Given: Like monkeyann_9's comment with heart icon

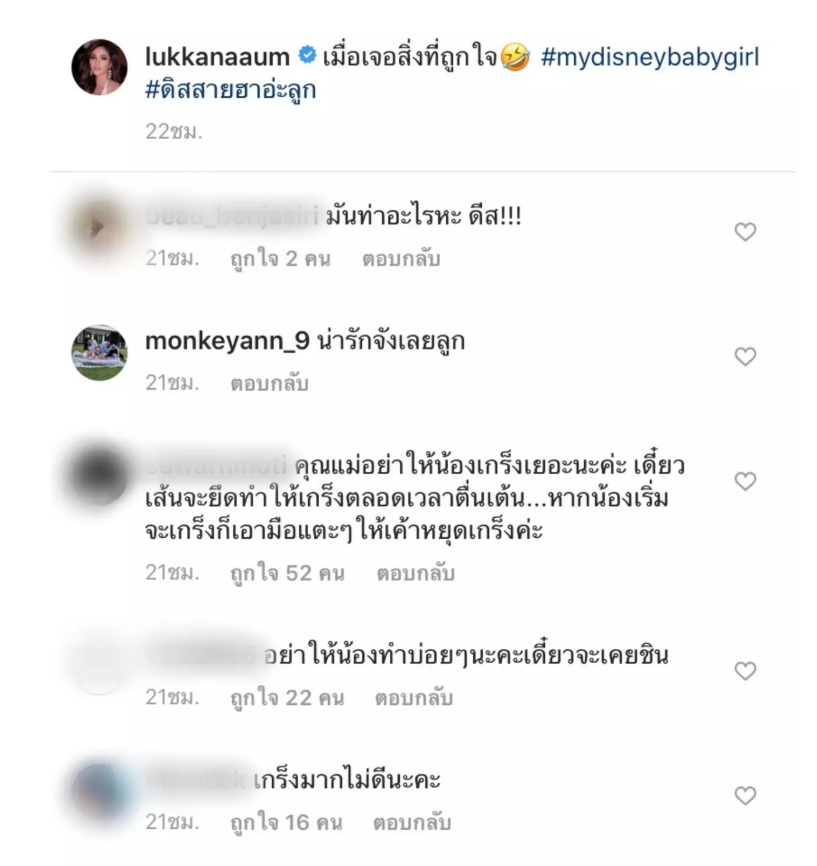Looking at the screenshot, I should (745, 356).
